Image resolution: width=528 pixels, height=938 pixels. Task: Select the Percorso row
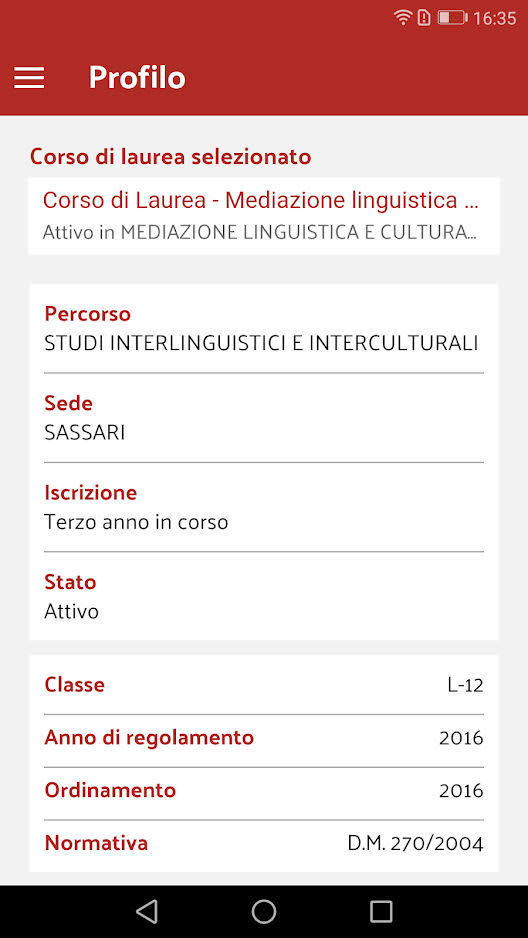(264, 328)
